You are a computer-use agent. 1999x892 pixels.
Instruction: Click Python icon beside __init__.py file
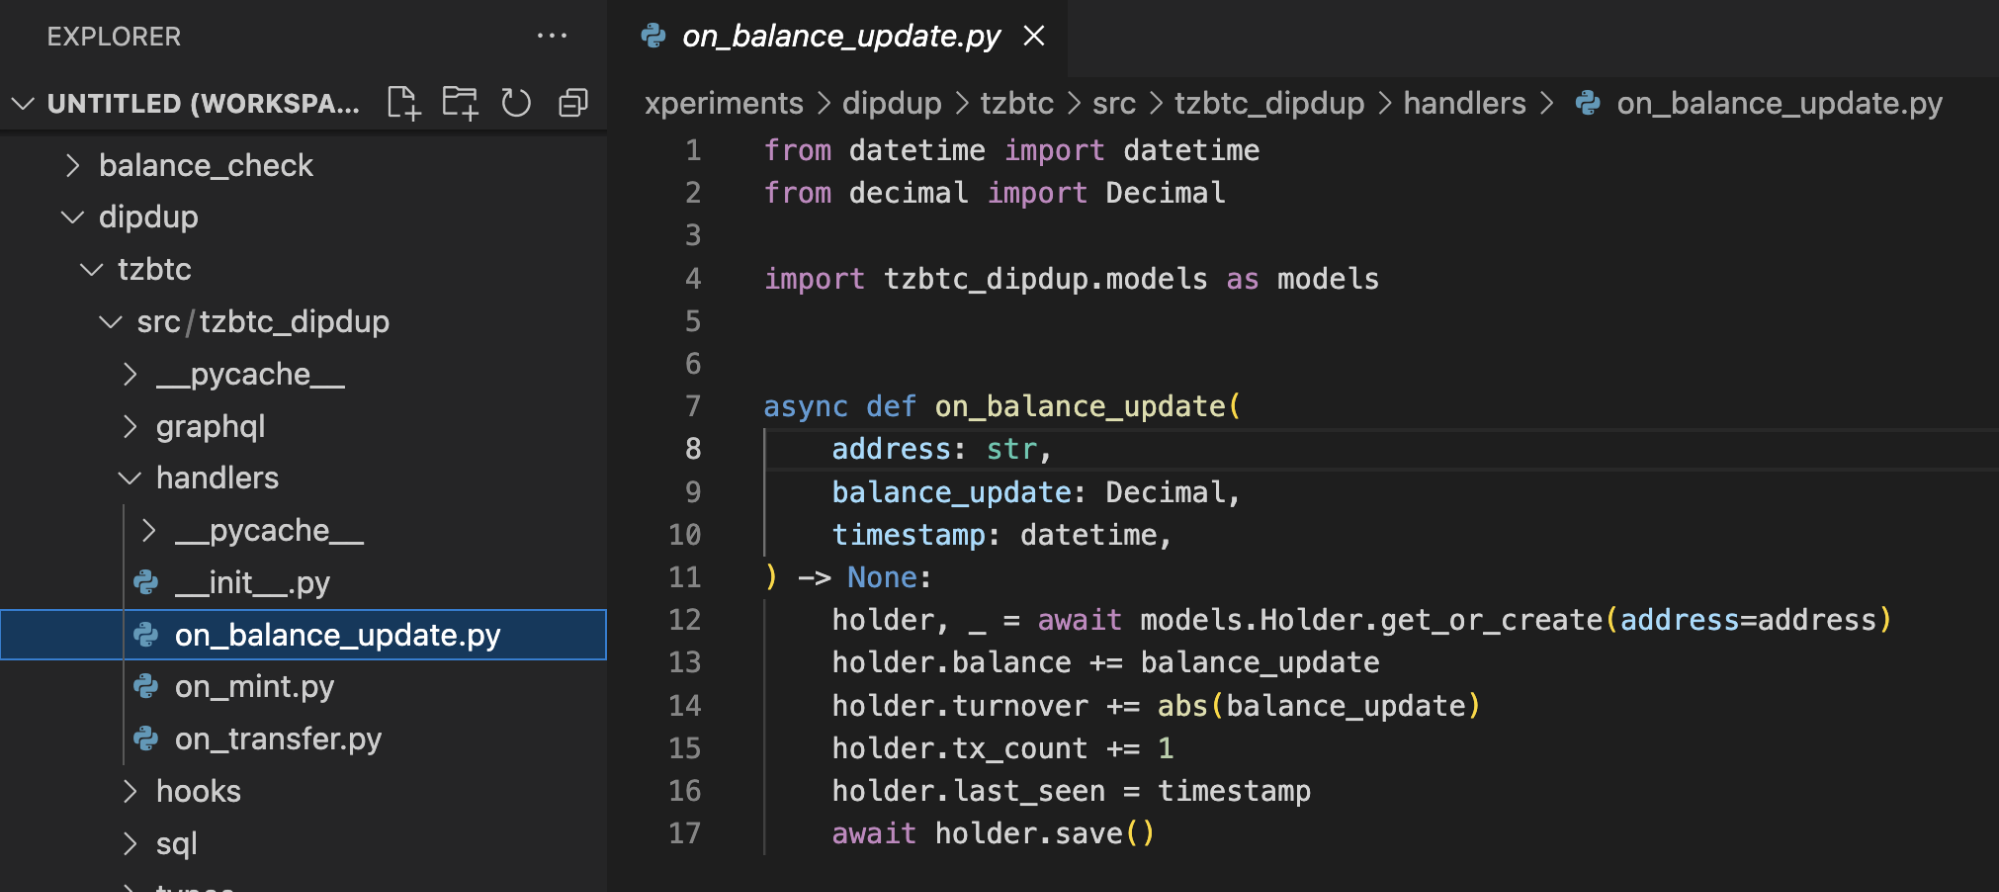click(x=146, y=583)
